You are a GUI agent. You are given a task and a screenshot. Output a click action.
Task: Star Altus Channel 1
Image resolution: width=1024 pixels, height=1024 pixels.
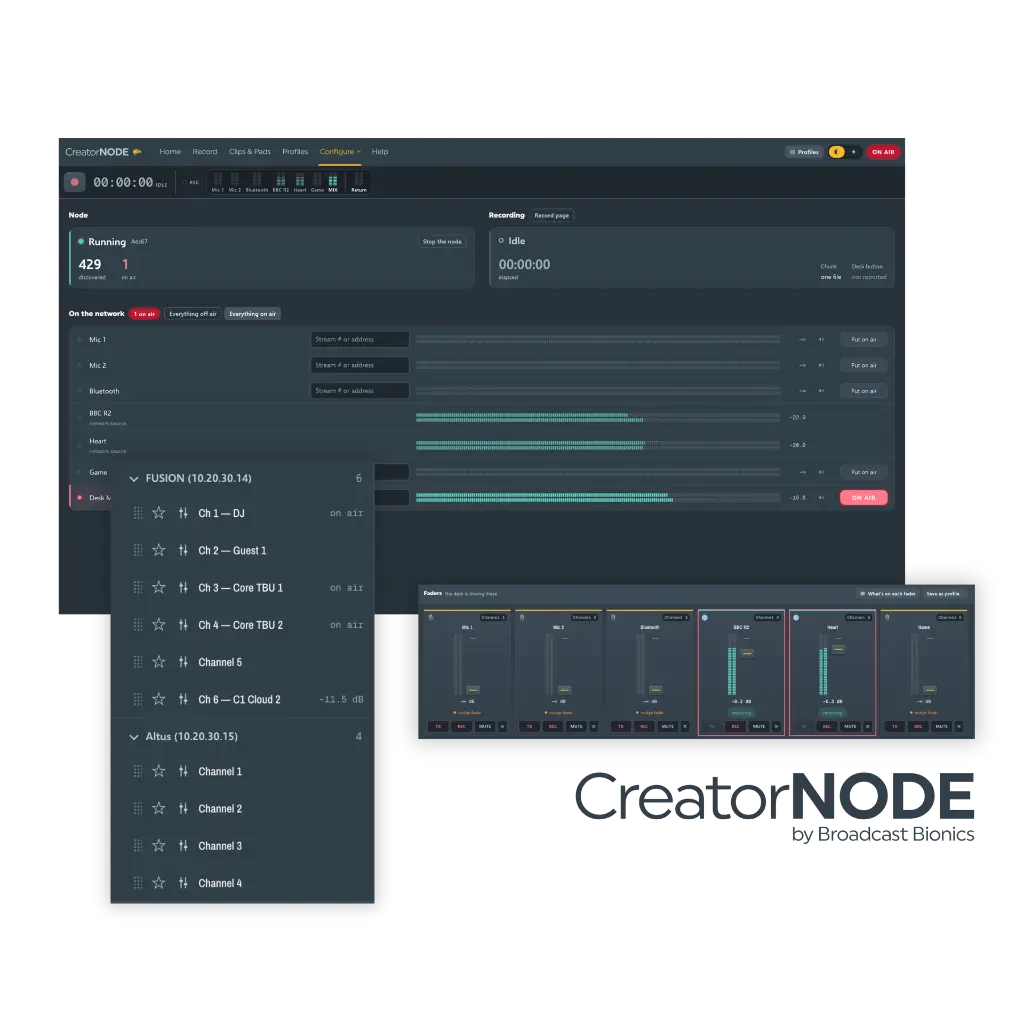click(x=159, y=771)
